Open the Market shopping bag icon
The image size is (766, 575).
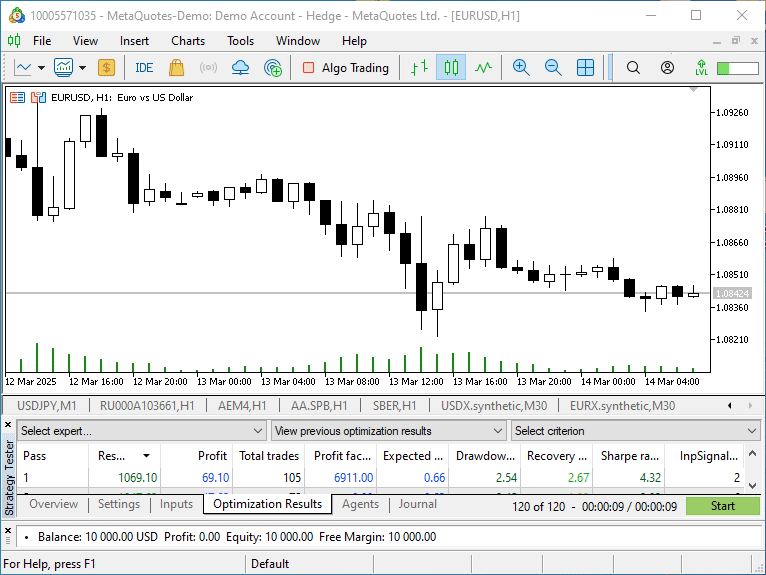pos(176,67)
